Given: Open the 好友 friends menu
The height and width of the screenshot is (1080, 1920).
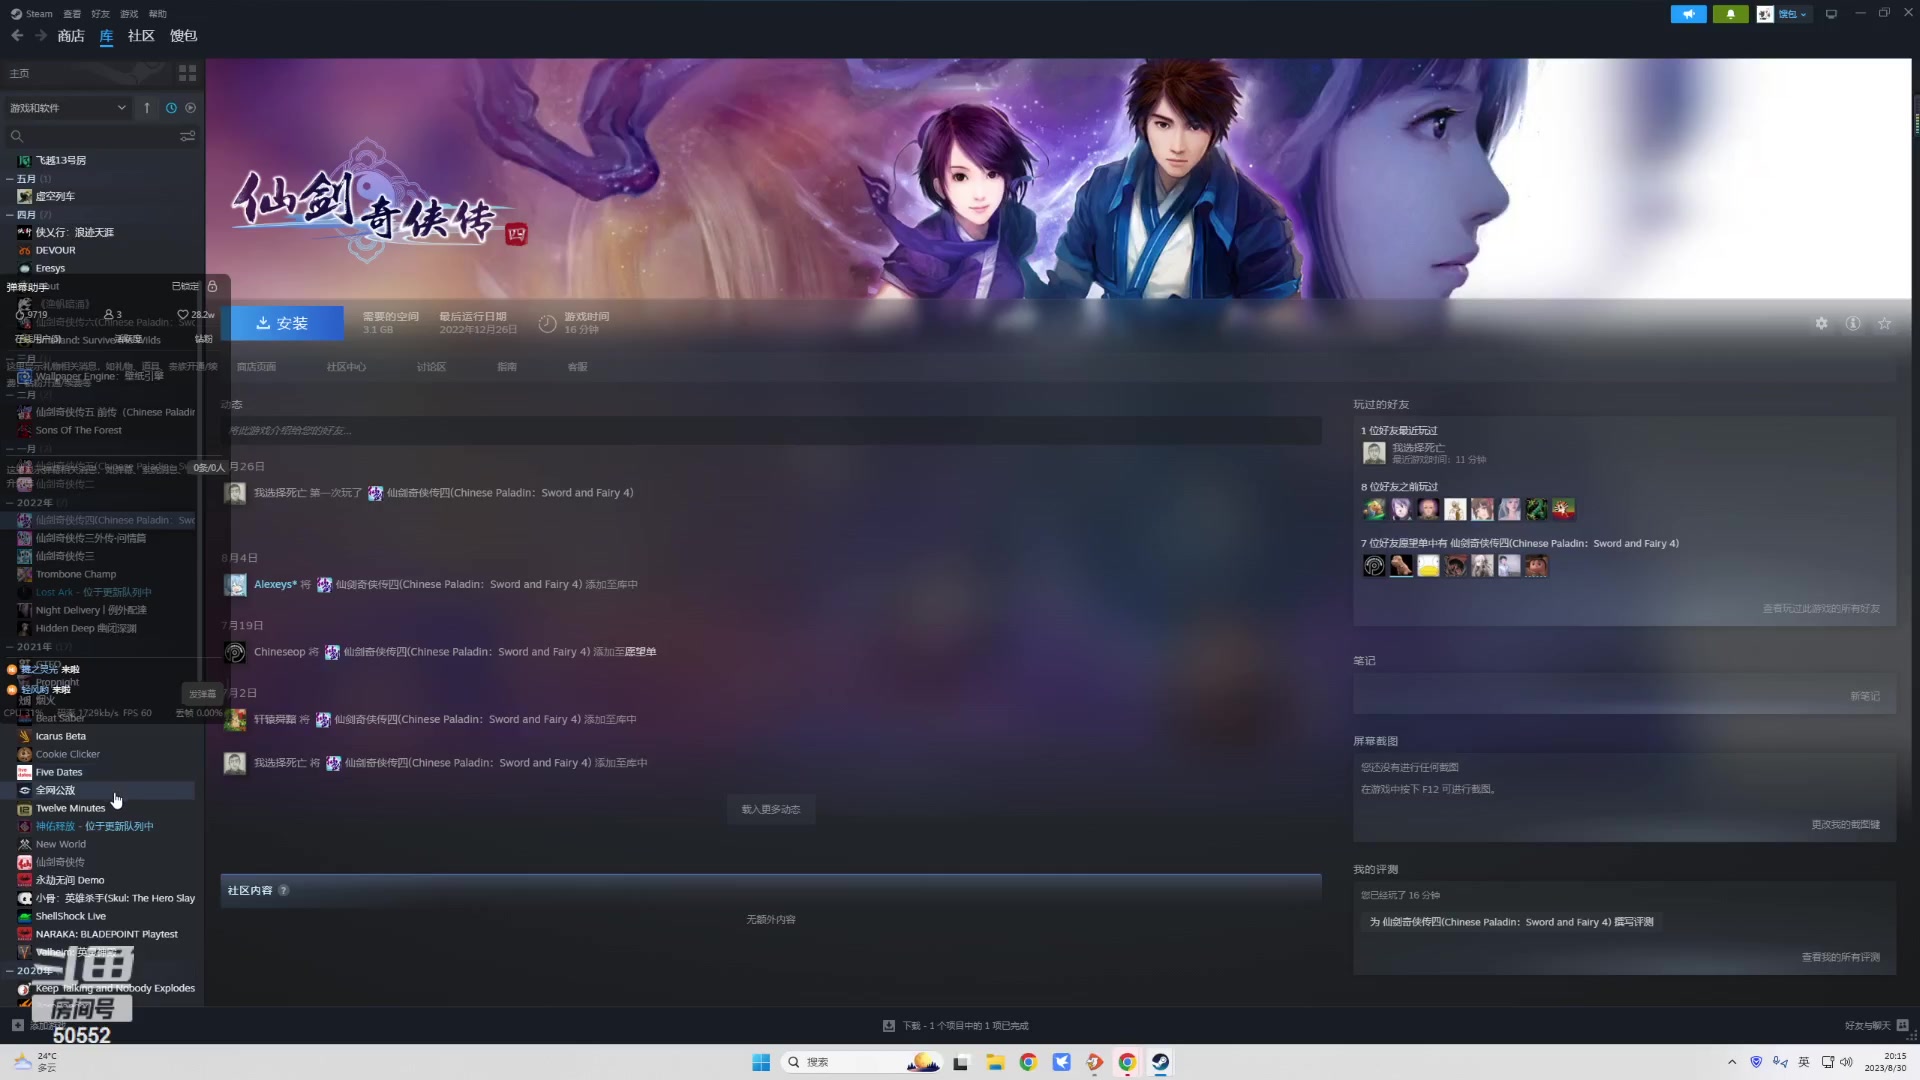Looking at the screenshot, I should coord(100,14).
